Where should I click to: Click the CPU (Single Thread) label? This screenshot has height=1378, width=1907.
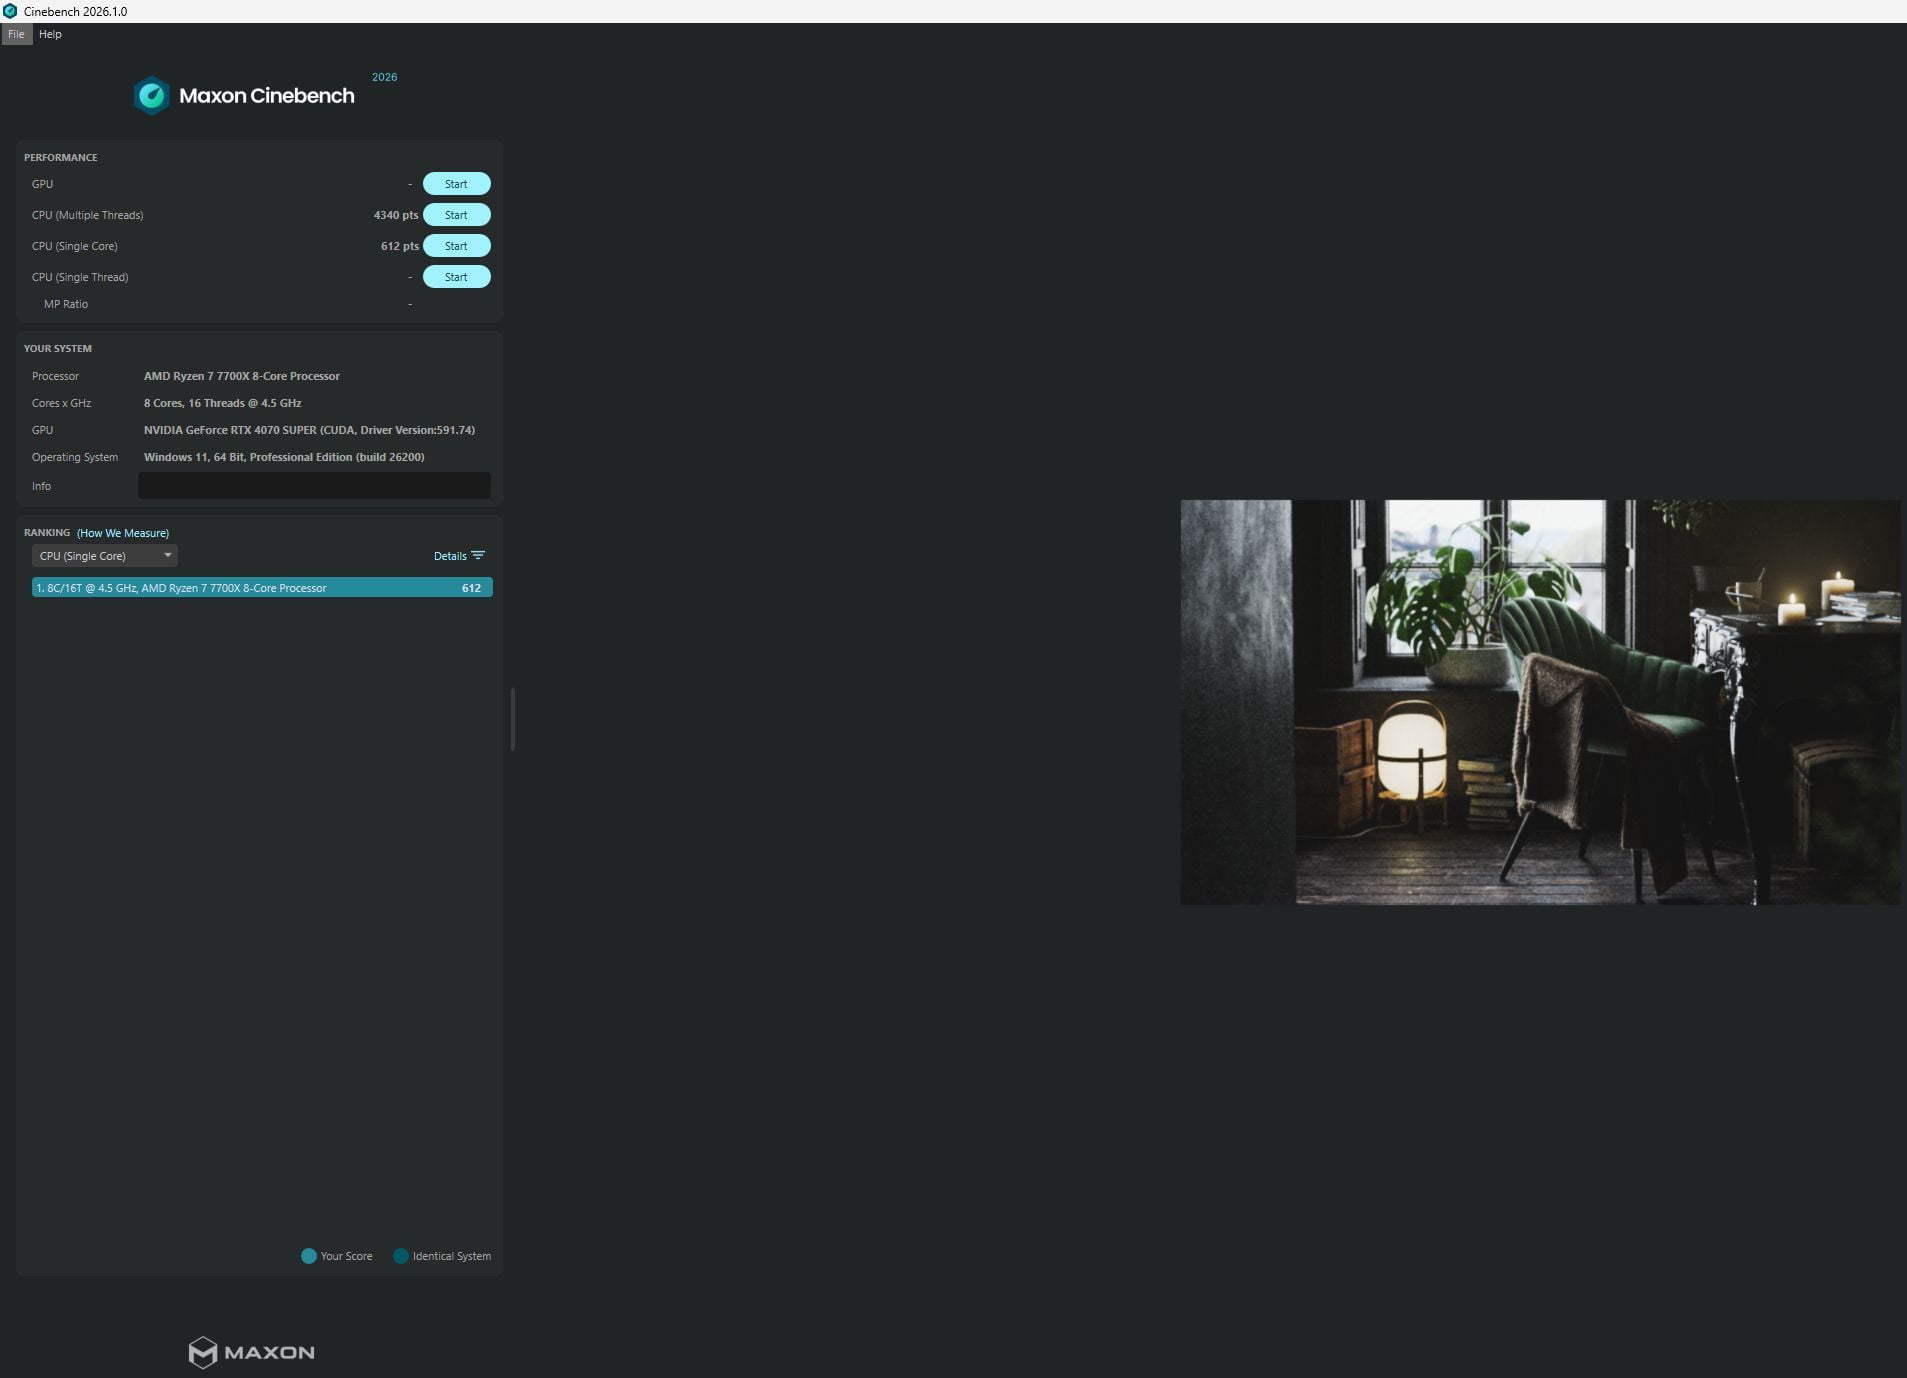(80, 277)
